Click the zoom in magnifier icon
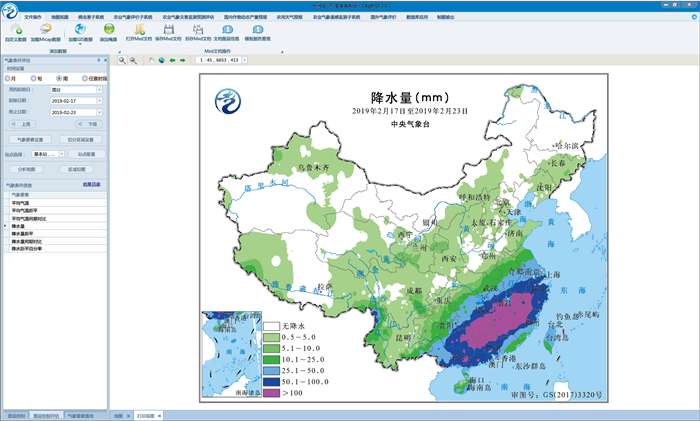Viewport: 700px width, 421px height. (122, 60)
